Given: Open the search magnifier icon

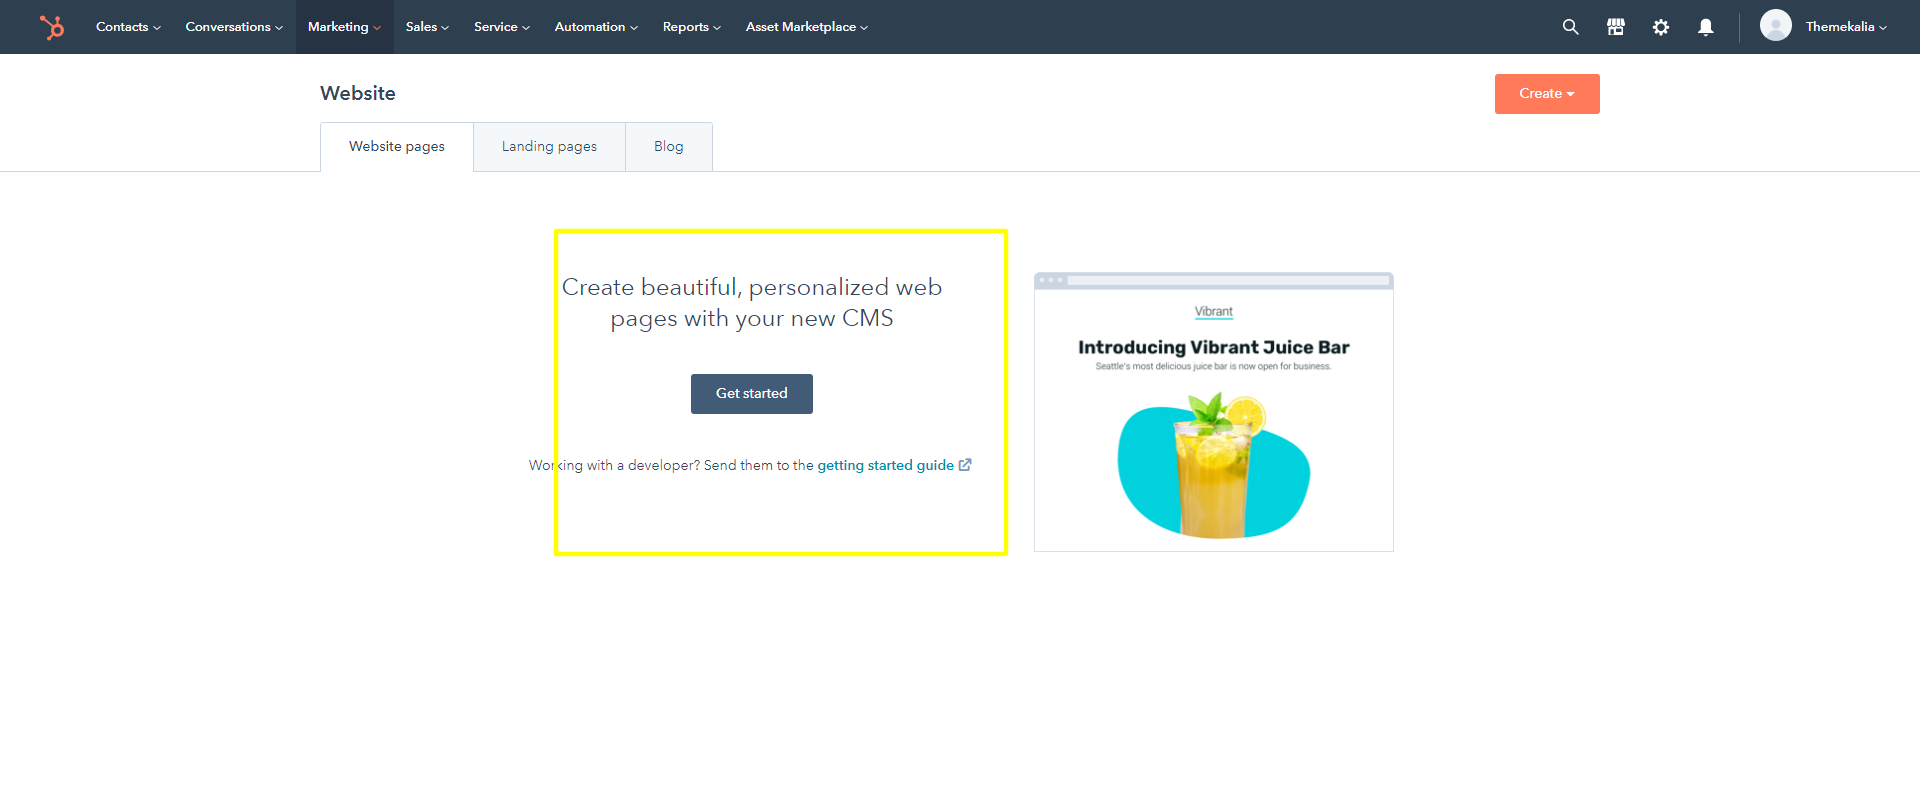Looking at the screenshot, I should [x=1570, y=27].
